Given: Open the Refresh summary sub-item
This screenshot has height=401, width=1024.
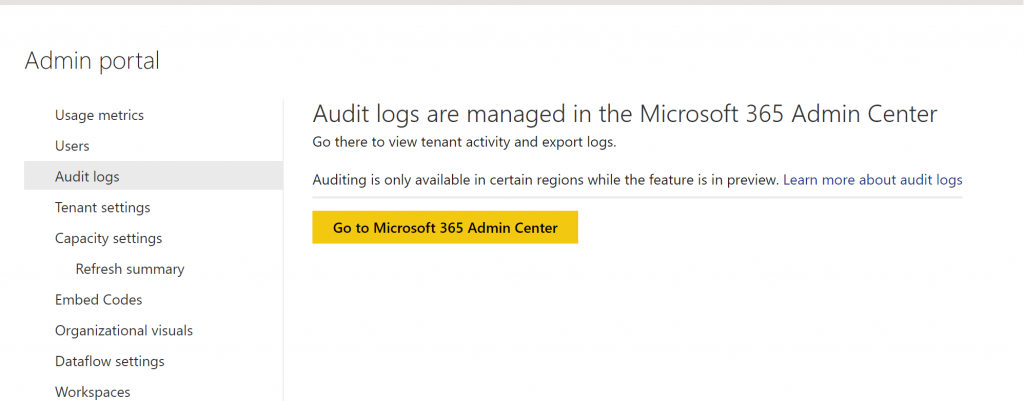Looking at the screenshot, I should pos(130,269).
